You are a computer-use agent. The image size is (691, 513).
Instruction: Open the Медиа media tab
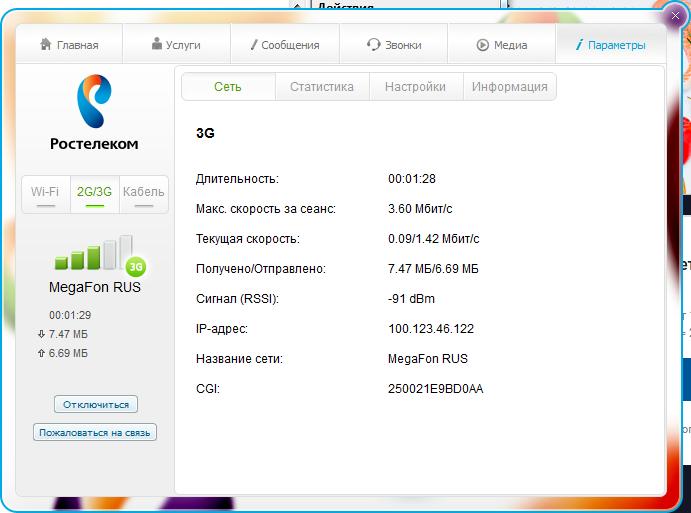pyautogui.click(x=502, y=45)
